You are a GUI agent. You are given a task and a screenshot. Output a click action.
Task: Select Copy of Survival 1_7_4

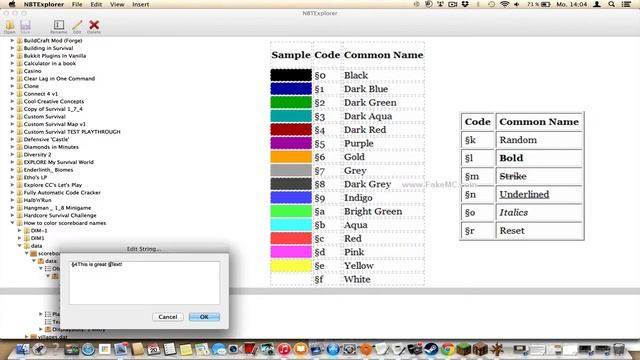(x=53, y=109)
